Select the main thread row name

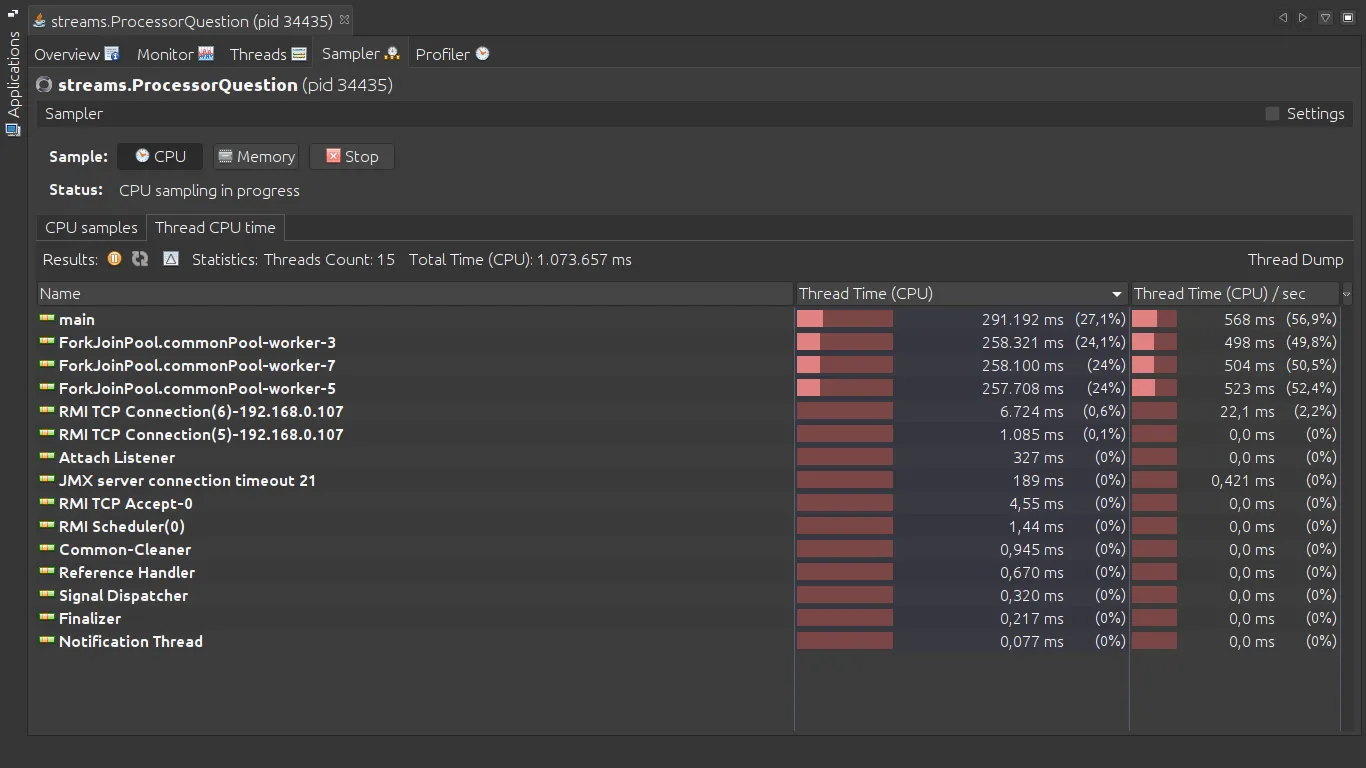[x=77, y=320]
